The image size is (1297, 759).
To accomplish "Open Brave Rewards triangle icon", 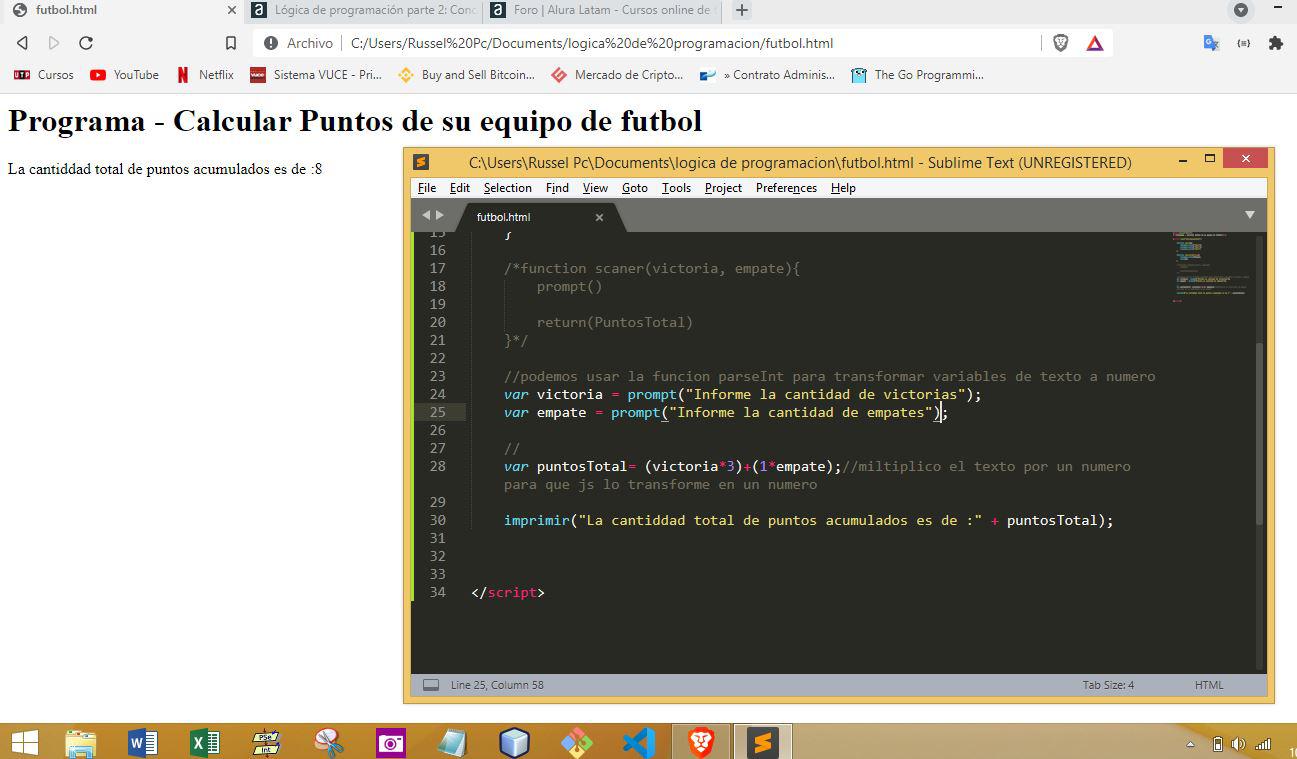I will (1095, 43).
